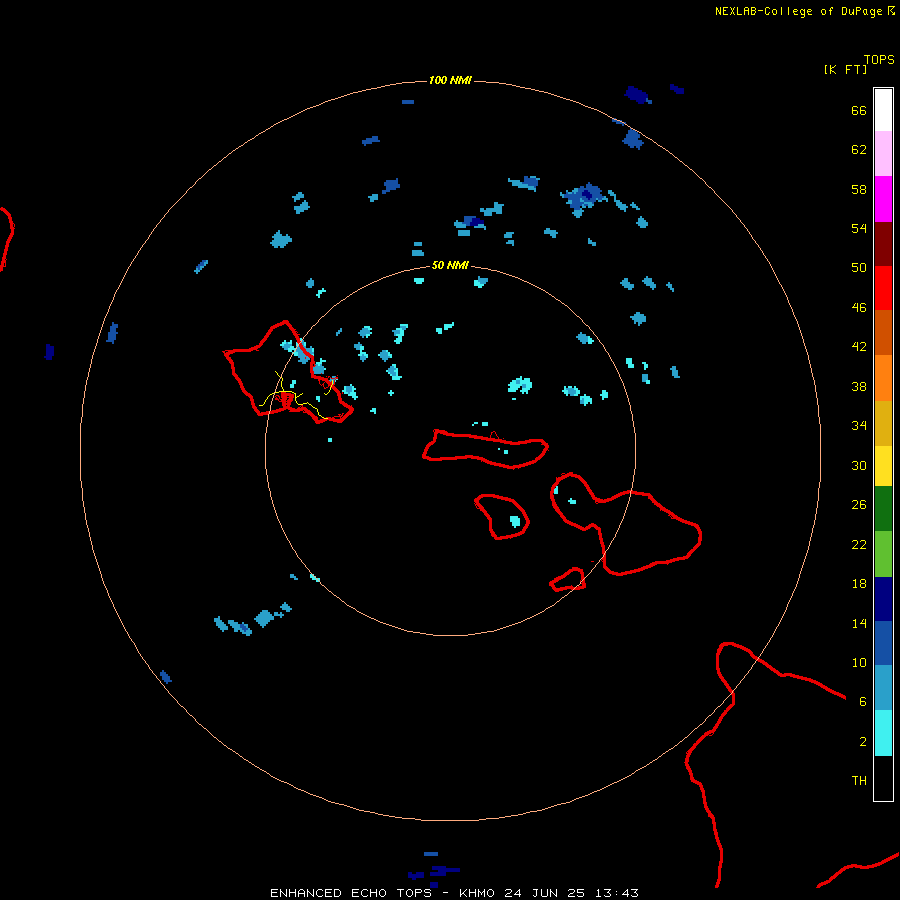Click the '26' scale value
This screenshot has height=900, width=900.
click(859, 505)
